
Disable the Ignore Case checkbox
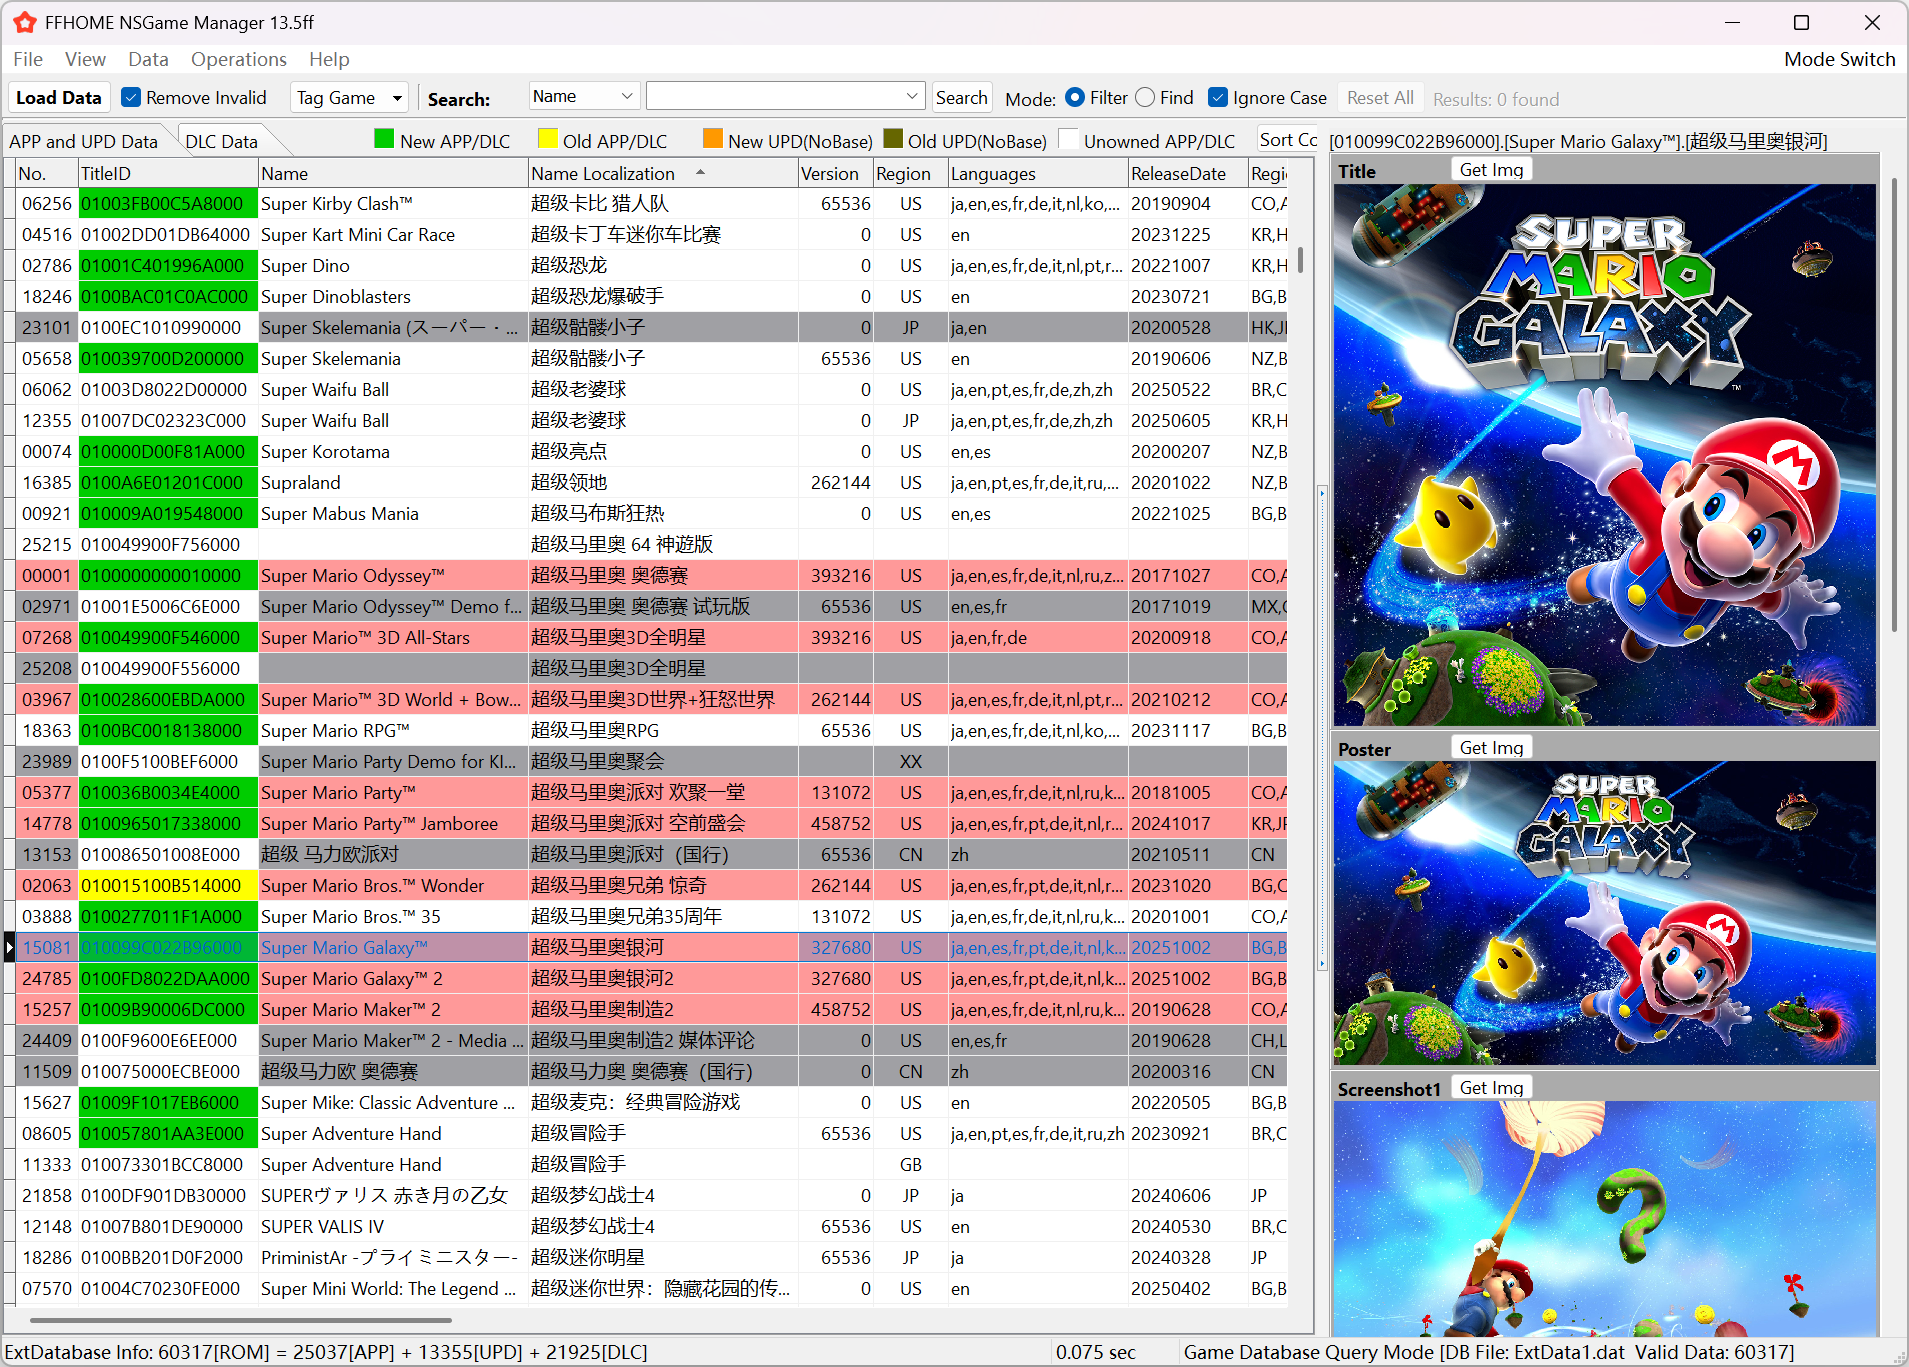click(1218, 97)
